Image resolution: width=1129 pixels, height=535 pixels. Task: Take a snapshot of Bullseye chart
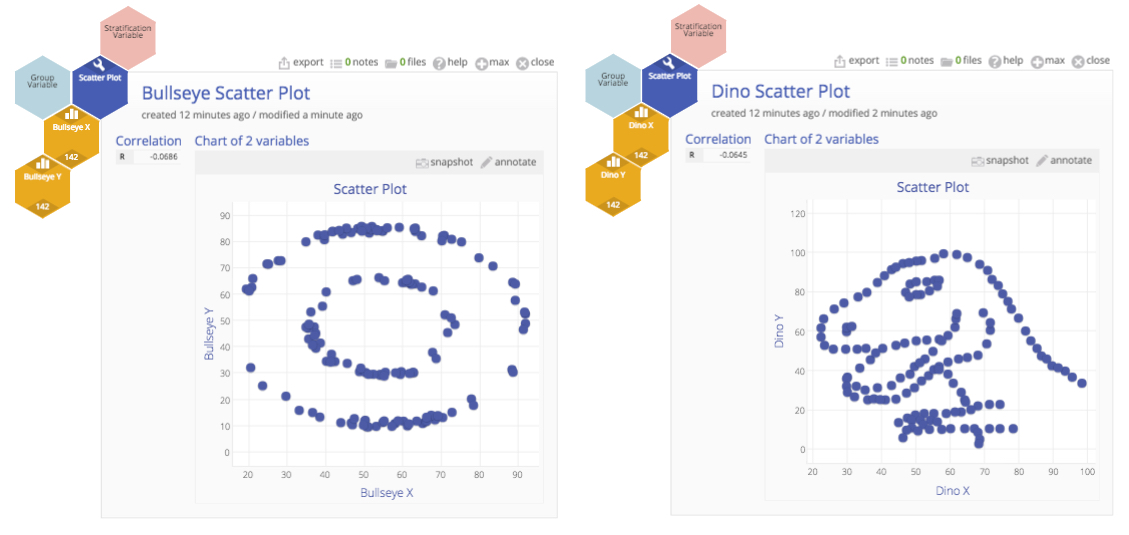click(444, 162)
